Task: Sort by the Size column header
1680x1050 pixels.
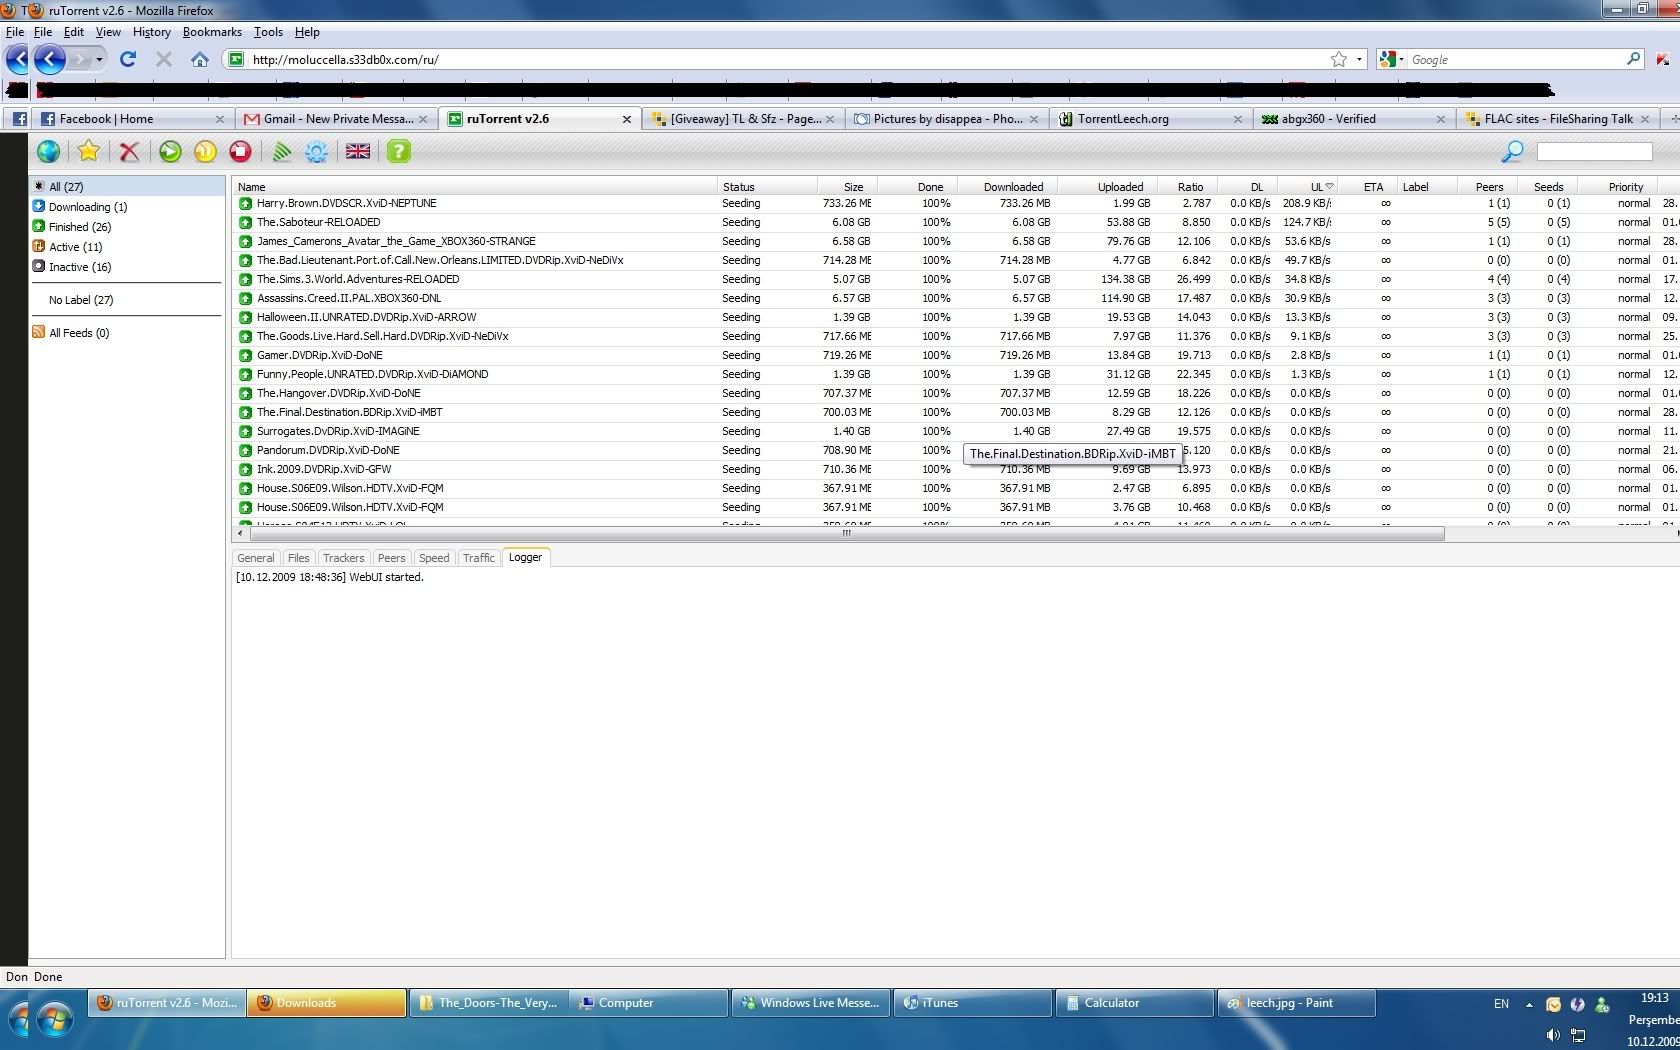Action: coord(847,186)
